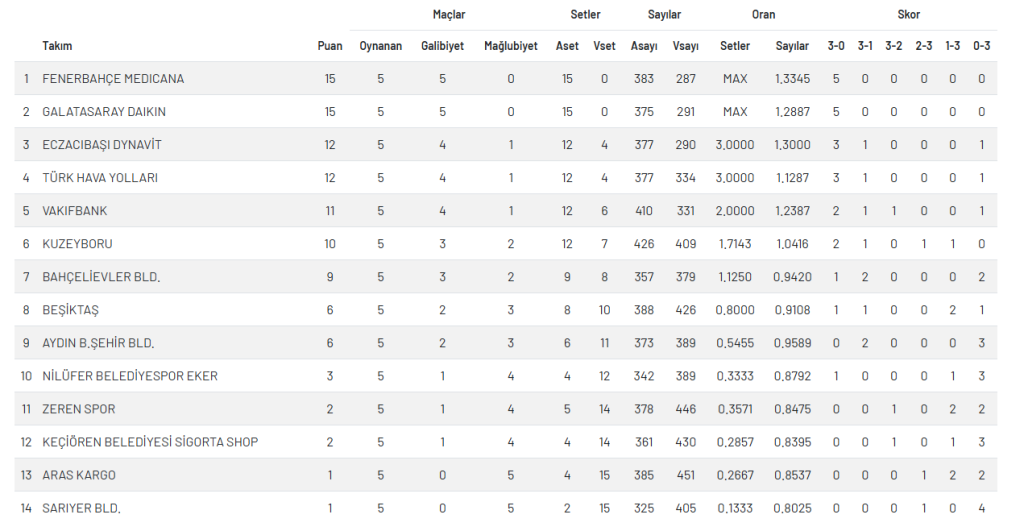Click KEÇİÖREN BELEDİYESİ SİGORTA SHOP row
The image size is (1024, 531).
pyautogui.click(x=505, y=442)
